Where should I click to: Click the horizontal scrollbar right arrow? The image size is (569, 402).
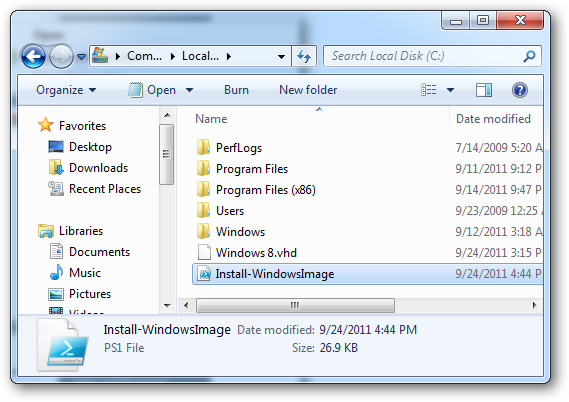point(535,305)
